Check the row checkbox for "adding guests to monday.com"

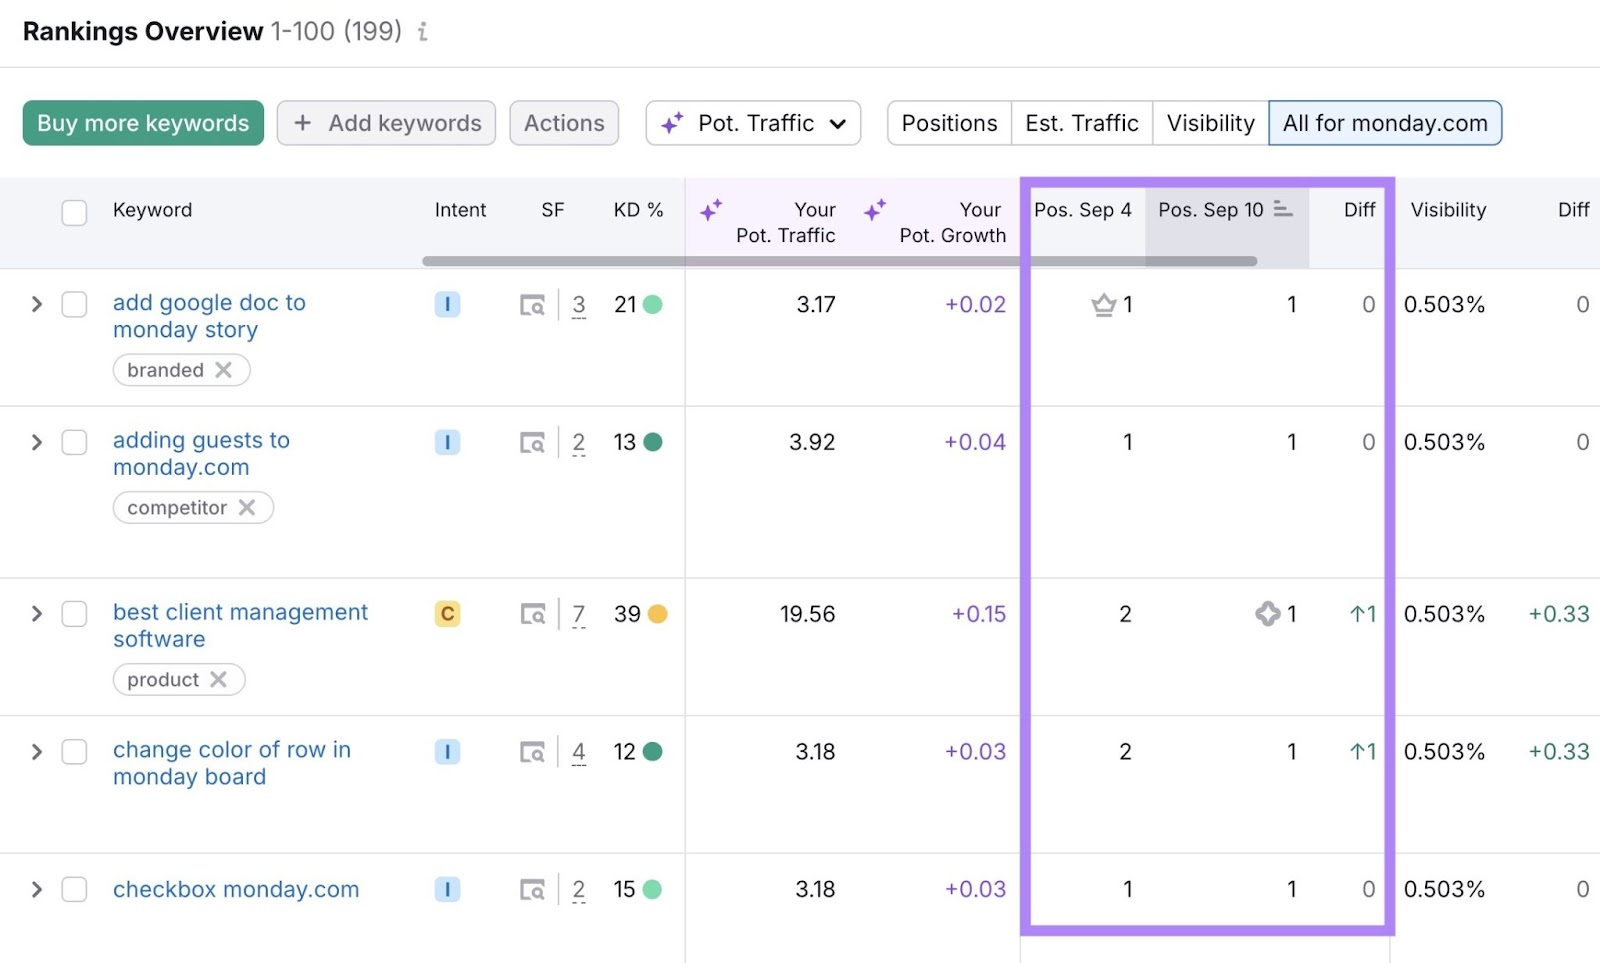click(x=74, y=444)
